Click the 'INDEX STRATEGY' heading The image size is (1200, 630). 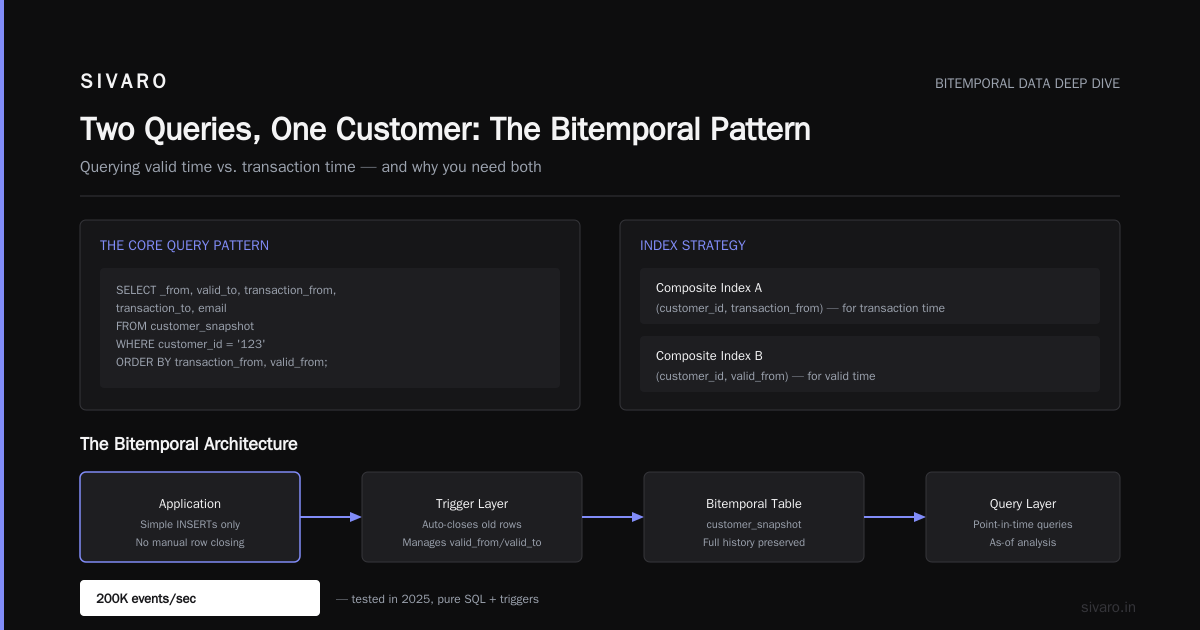click(x=693, y=245)
